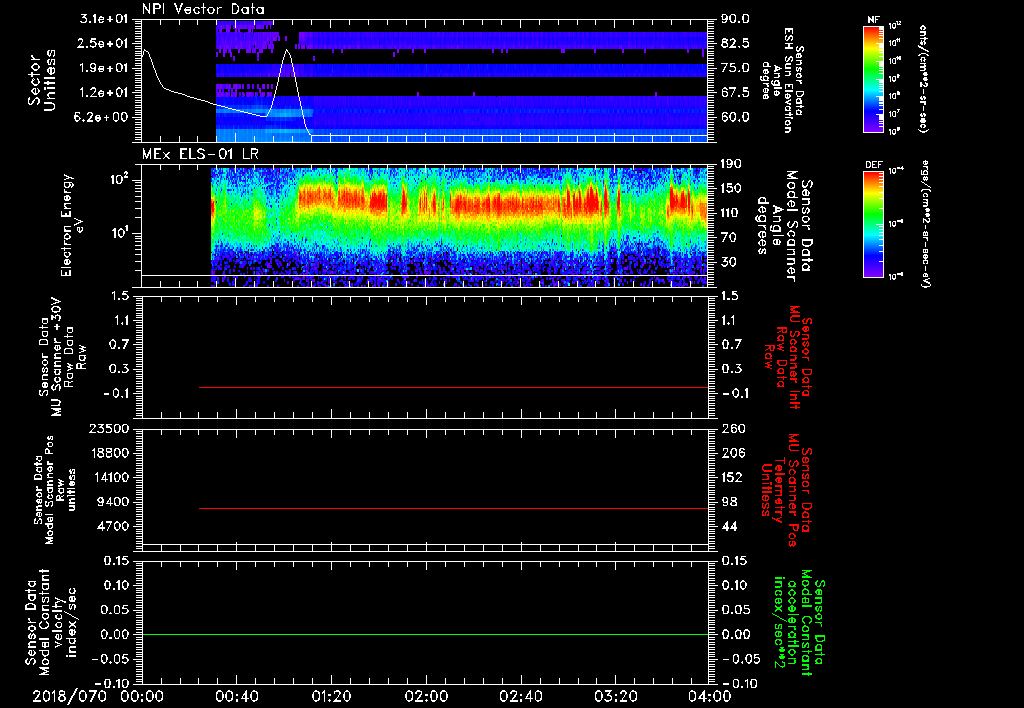Click the '3.1e+01' sector tick label
1024x708 pixels.
point(103,19)
